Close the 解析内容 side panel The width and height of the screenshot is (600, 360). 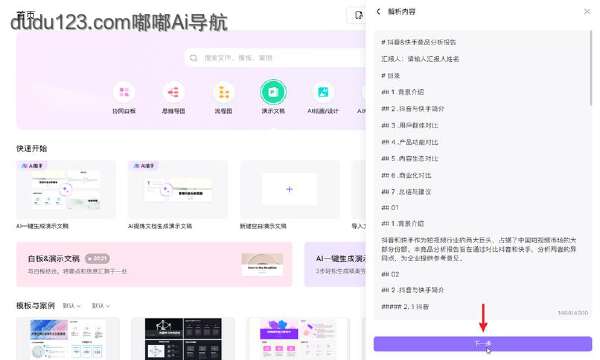pos(587,12)
